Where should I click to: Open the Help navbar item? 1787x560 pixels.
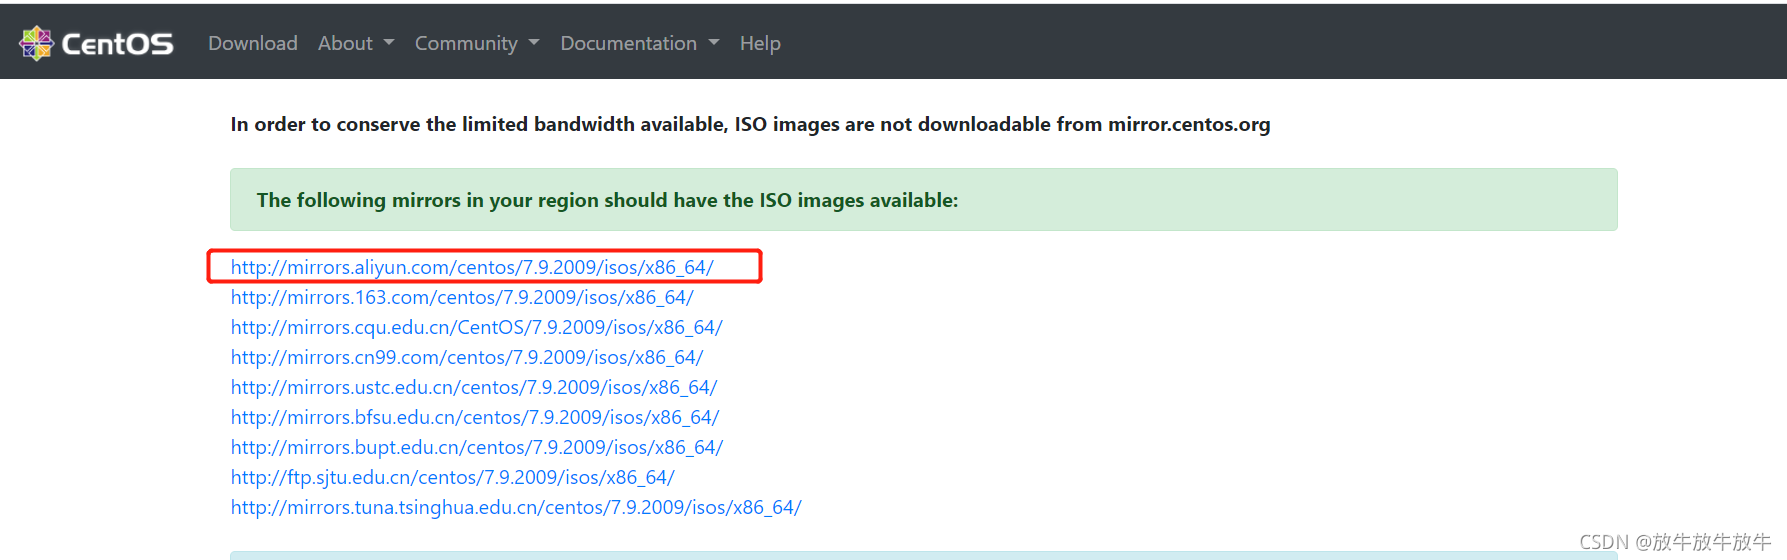[760, 43]
